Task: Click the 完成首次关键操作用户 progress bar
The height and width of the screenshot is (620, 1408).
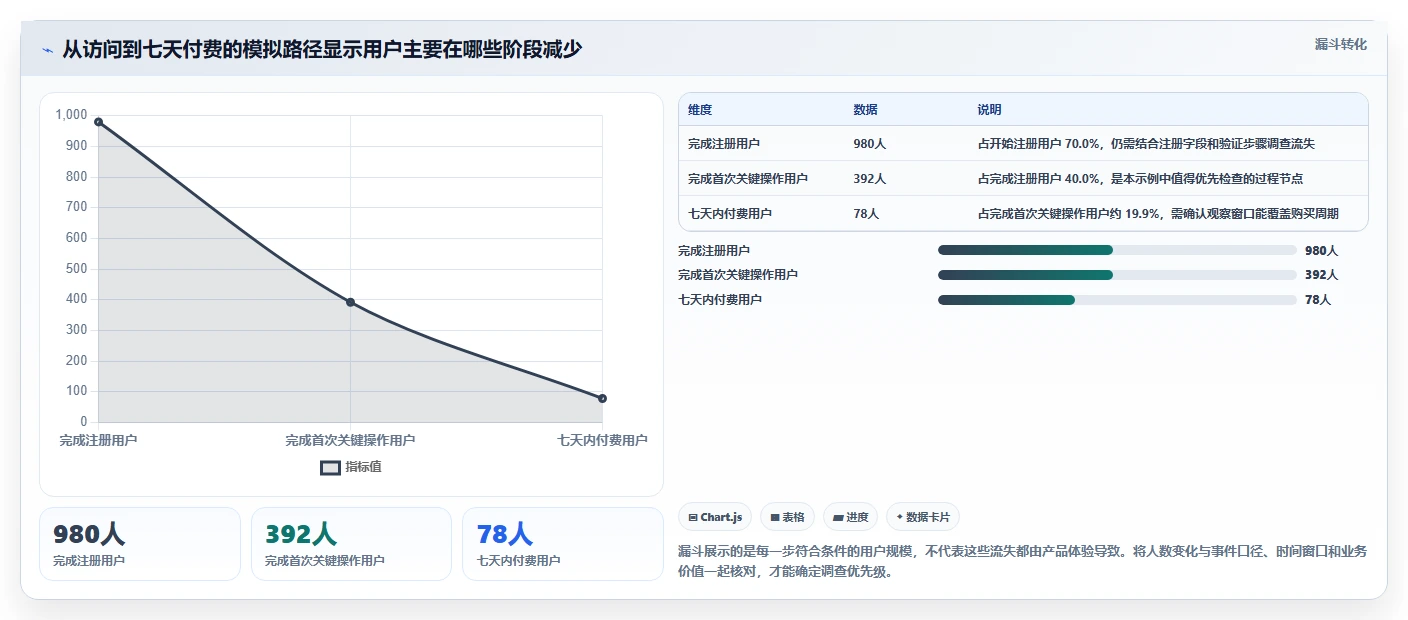Action: click(x=1117, y=275)
